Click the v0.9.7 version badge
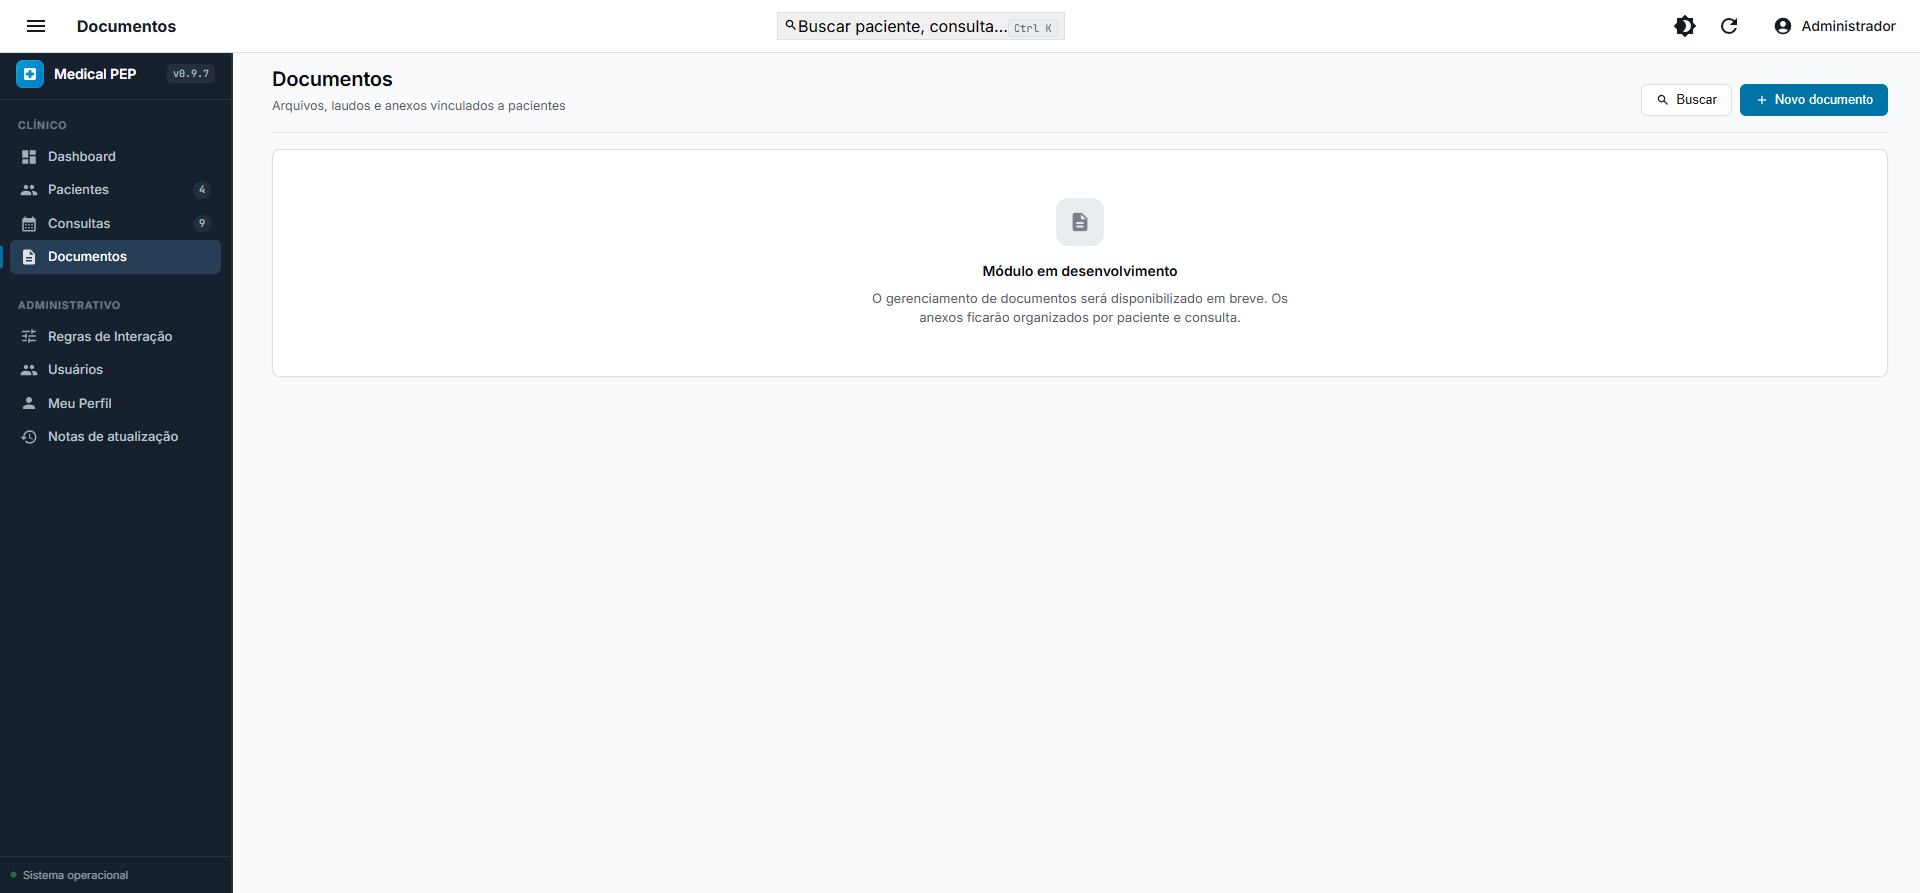1920x893 pixels. coord(191,74)
